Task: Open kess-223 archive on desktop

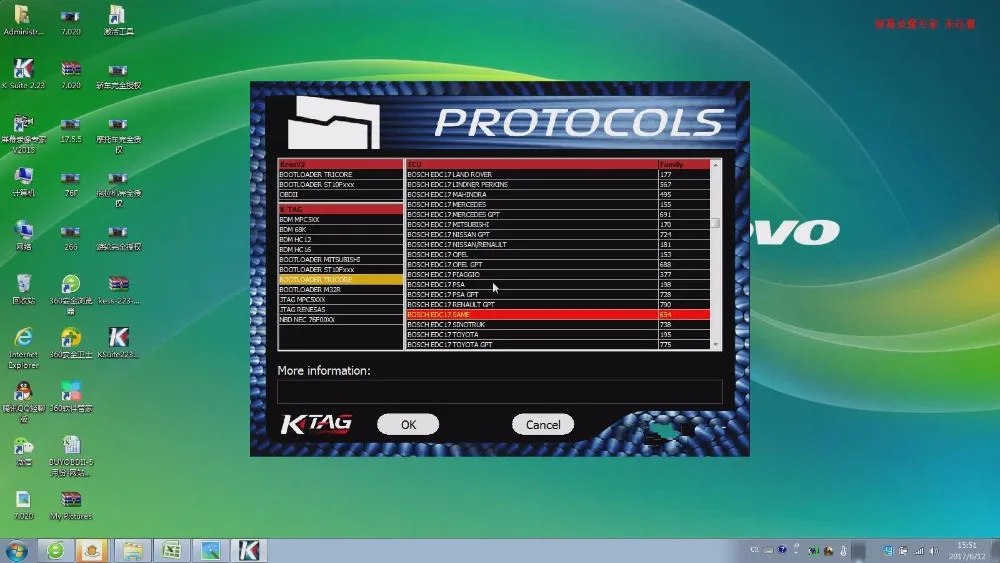Action: (x=118, y=288)
